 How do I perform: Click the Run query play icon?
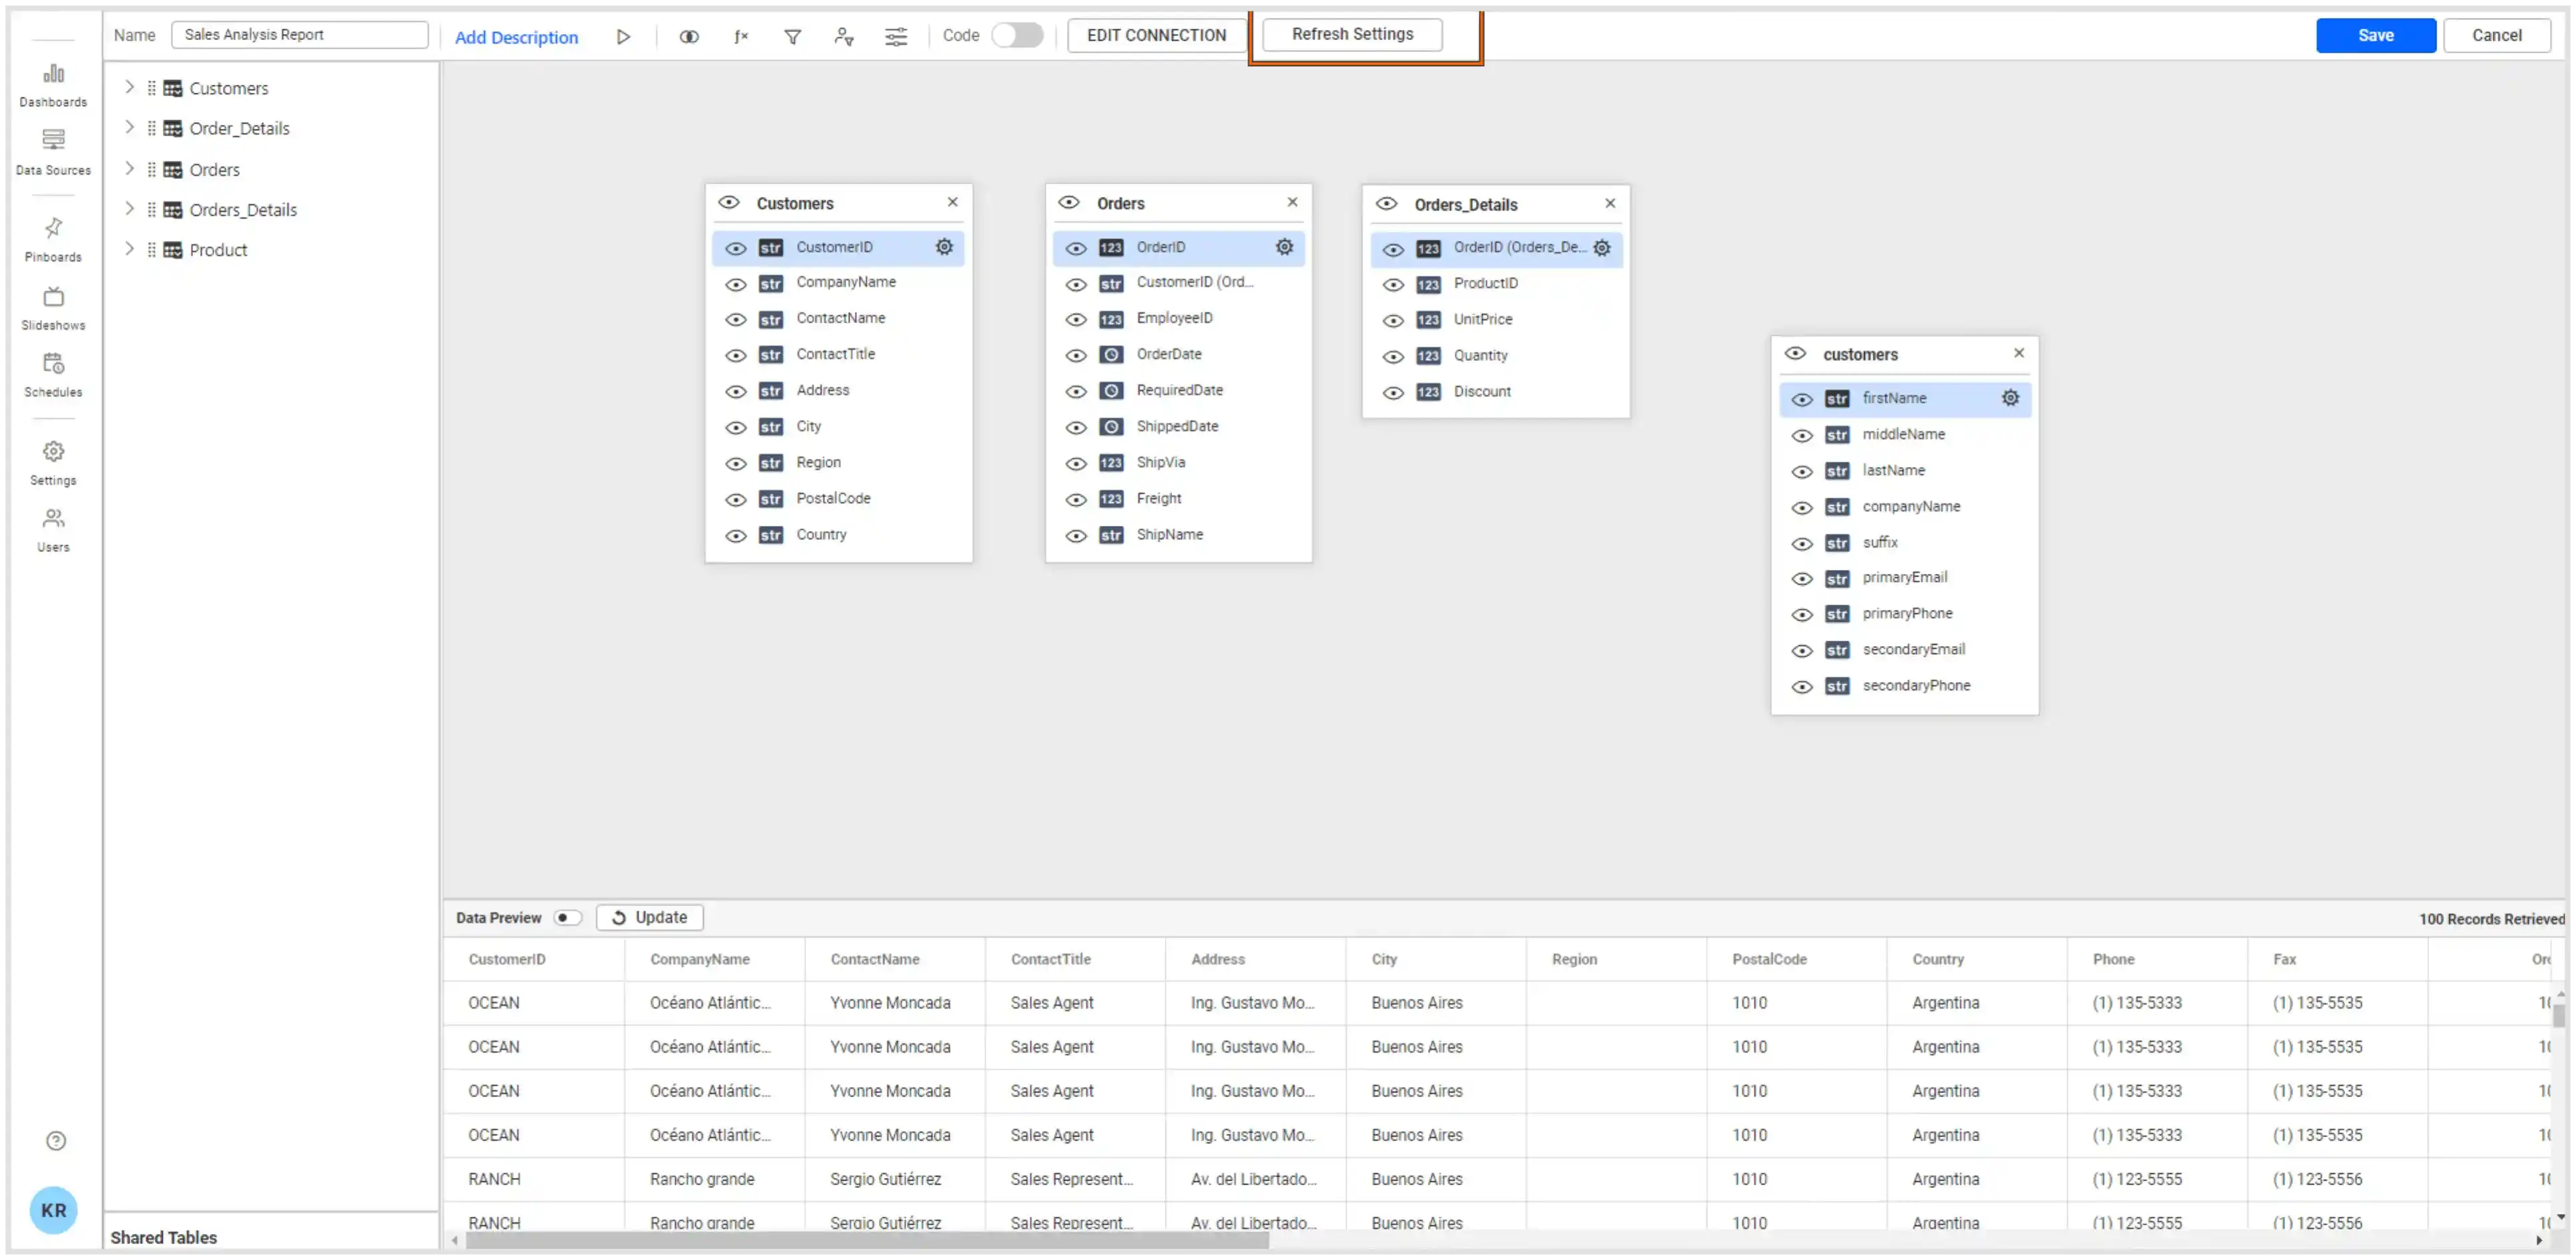(x=623, y=36)
